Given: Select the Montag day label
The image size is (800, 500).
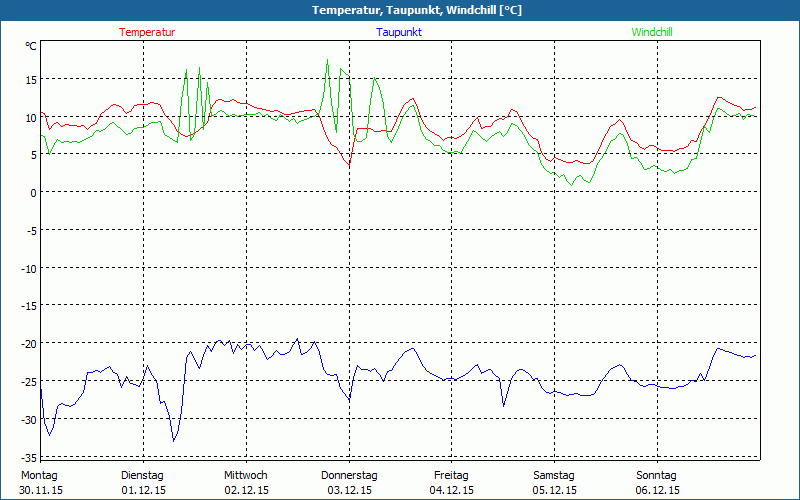Looking at the screenshot, I should point(39,475).
